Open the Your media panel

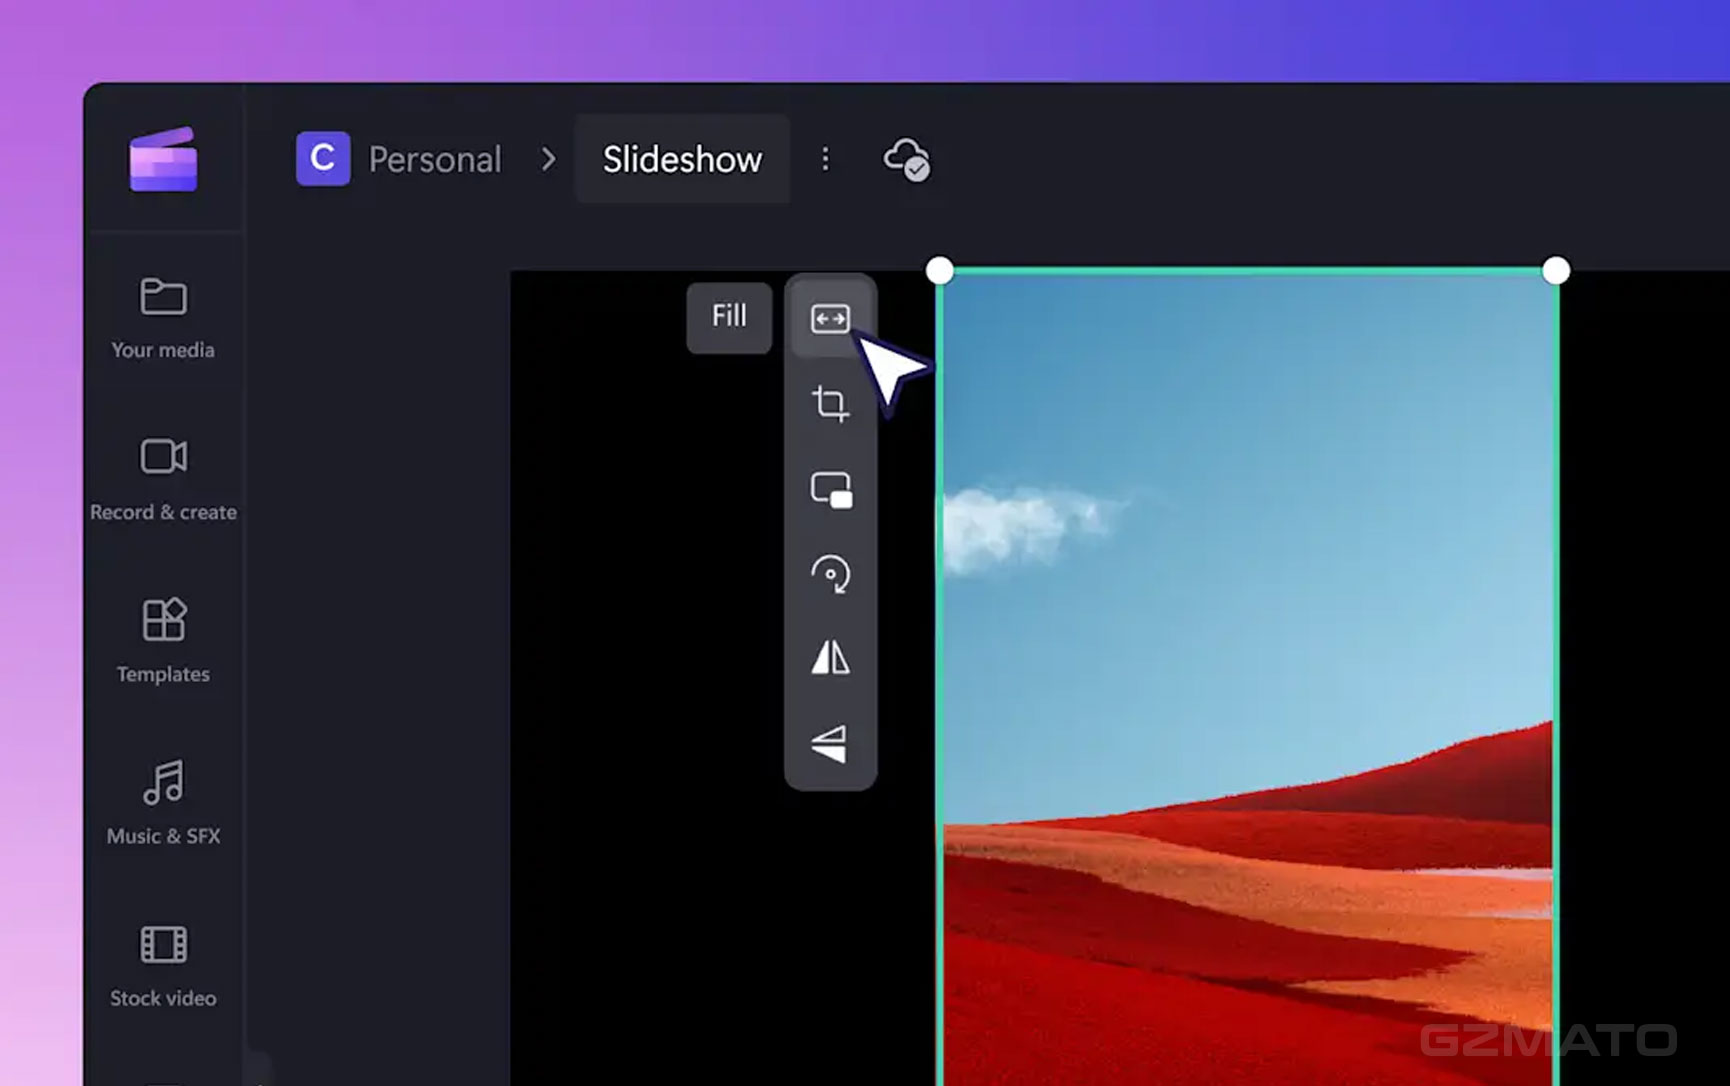(163, 318)
